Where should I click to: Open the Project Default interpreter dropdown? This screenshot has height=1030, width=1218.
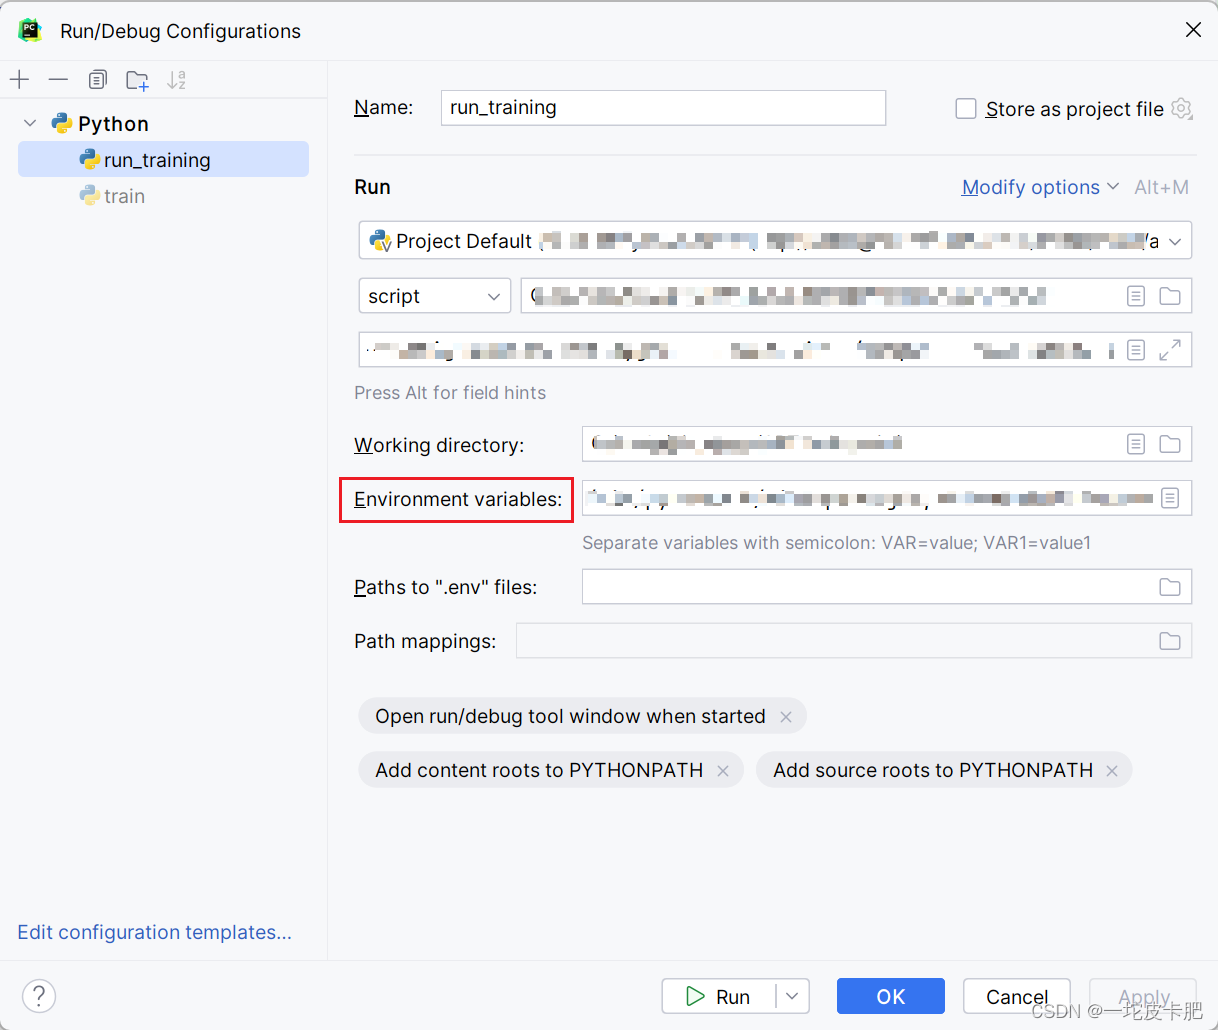coord(1175,240)
